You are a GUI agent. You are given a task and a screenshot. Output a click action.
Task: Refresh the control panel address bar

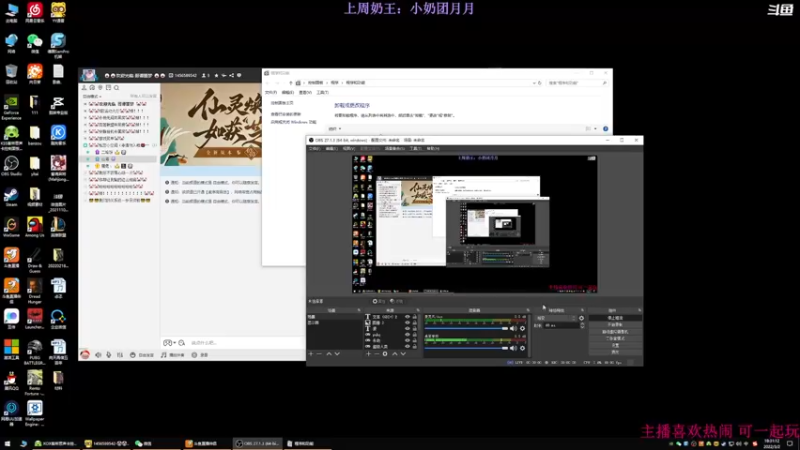tap(540, 83)
